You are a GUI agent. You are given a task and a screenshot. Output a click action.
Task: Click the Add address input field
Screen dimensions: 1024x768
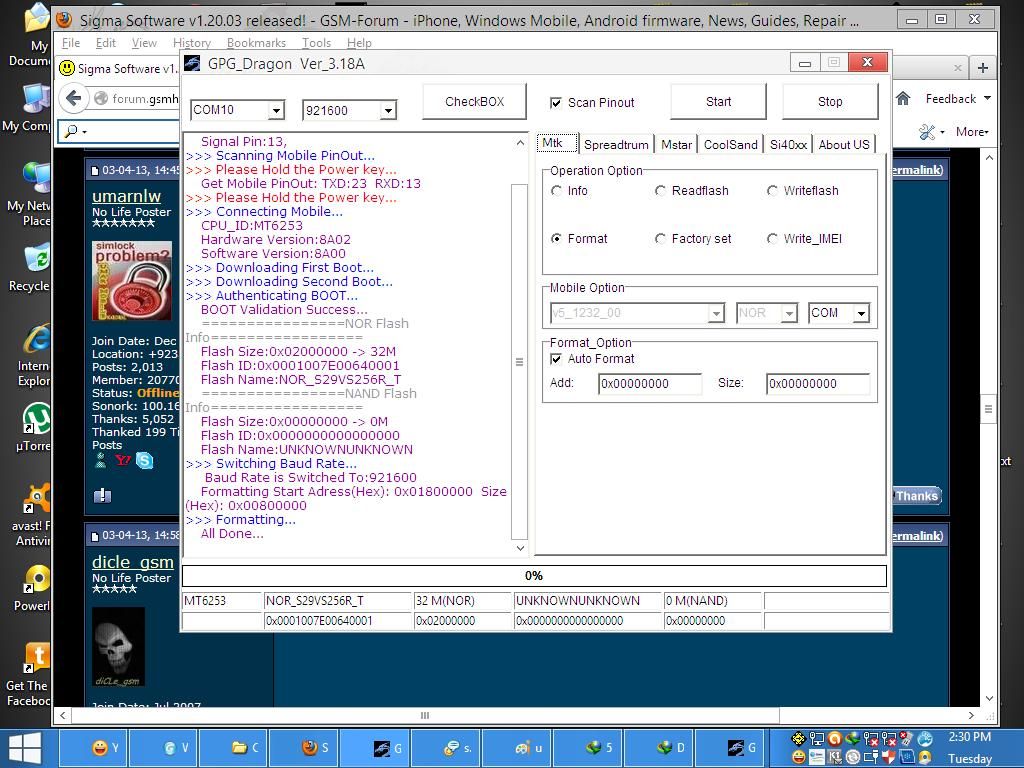point(649,383)
